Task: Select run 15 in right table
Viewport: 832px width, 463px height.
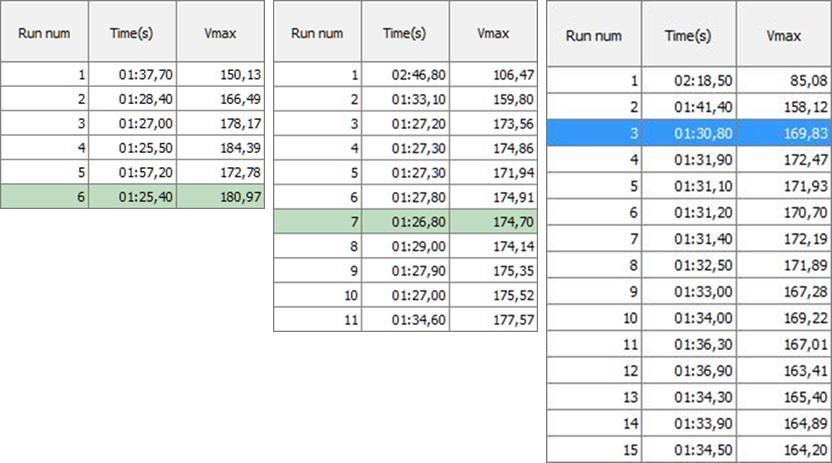Action: [594, 449]
